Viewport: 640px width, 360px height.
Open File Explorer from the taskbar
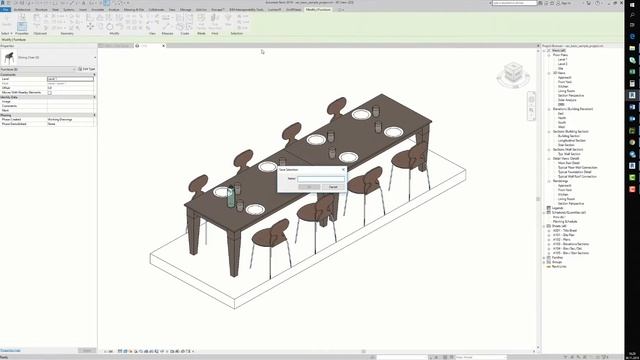[632, 48]
